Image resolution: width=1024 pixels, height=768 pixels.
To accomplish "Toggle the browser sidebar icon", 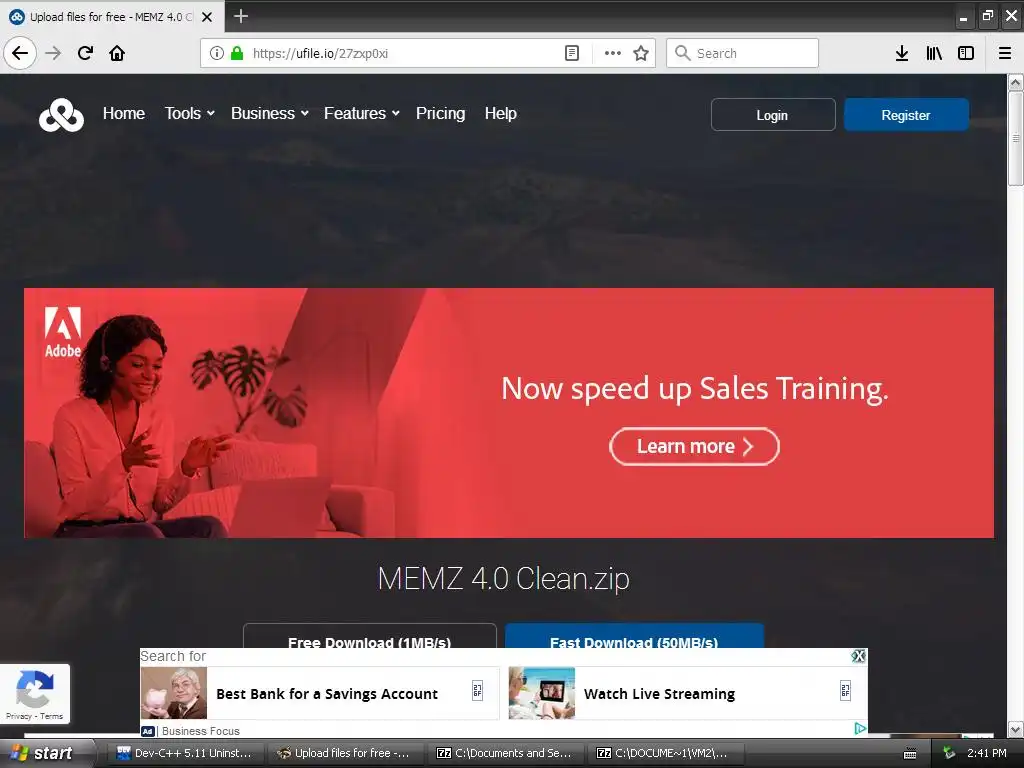I will coord(966,53).
